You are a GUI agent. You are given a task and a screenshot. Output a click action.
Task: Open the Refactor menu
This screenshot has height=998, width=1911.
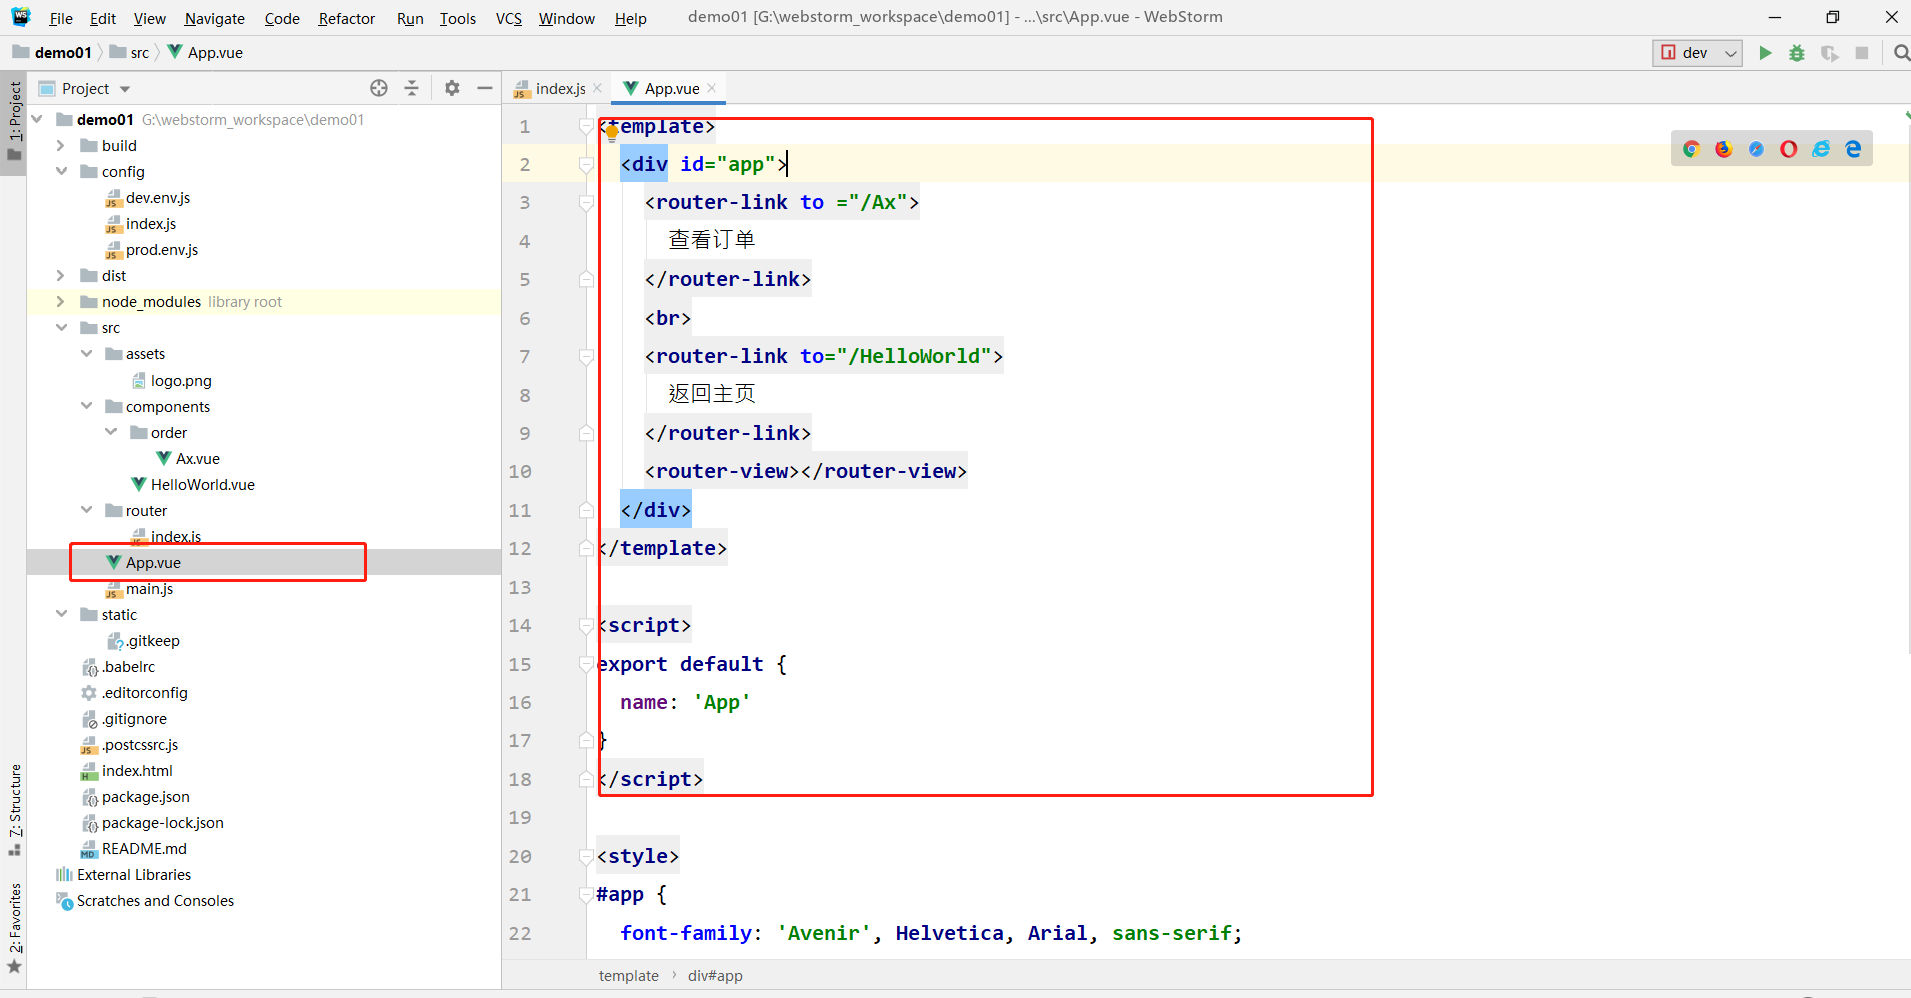[346, 18]
